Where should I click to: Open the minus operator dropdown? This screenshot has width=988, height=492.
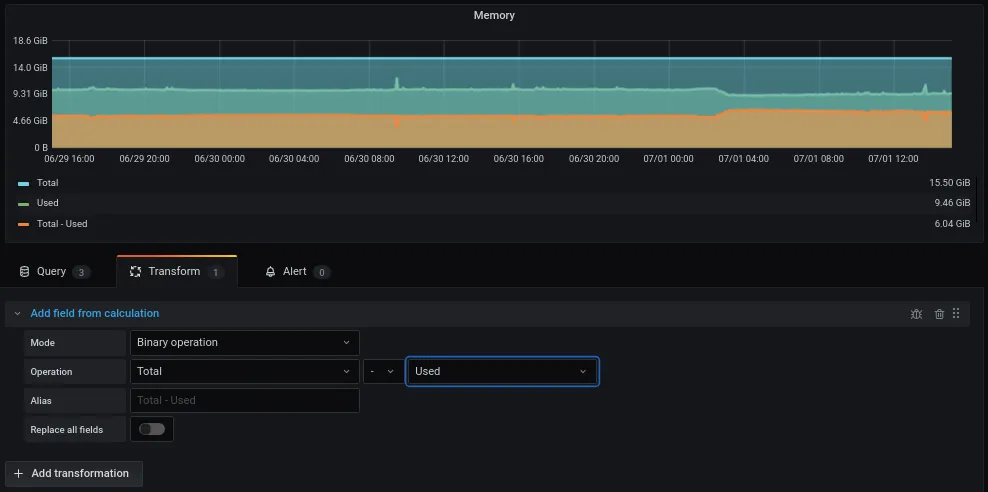[382, 372]
